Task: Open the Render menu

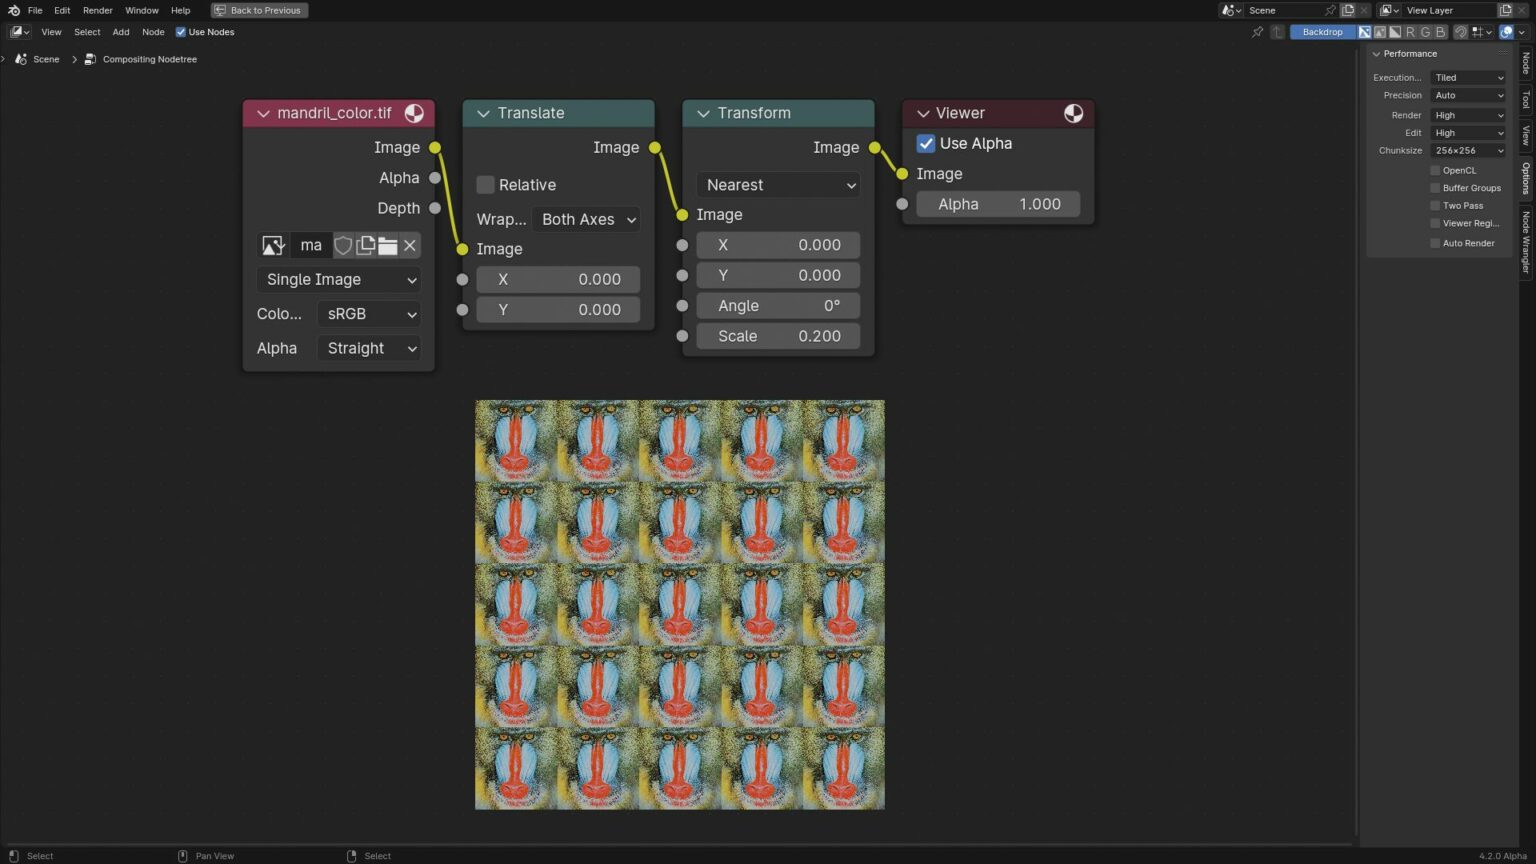Action: point(97,10)
